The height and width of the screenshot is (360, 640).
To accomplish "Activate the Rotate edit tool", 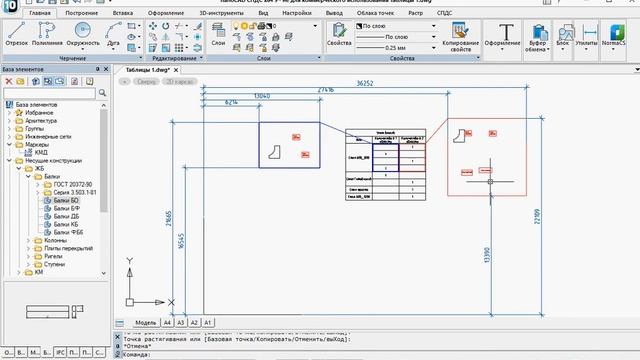I will pos(166,26).
